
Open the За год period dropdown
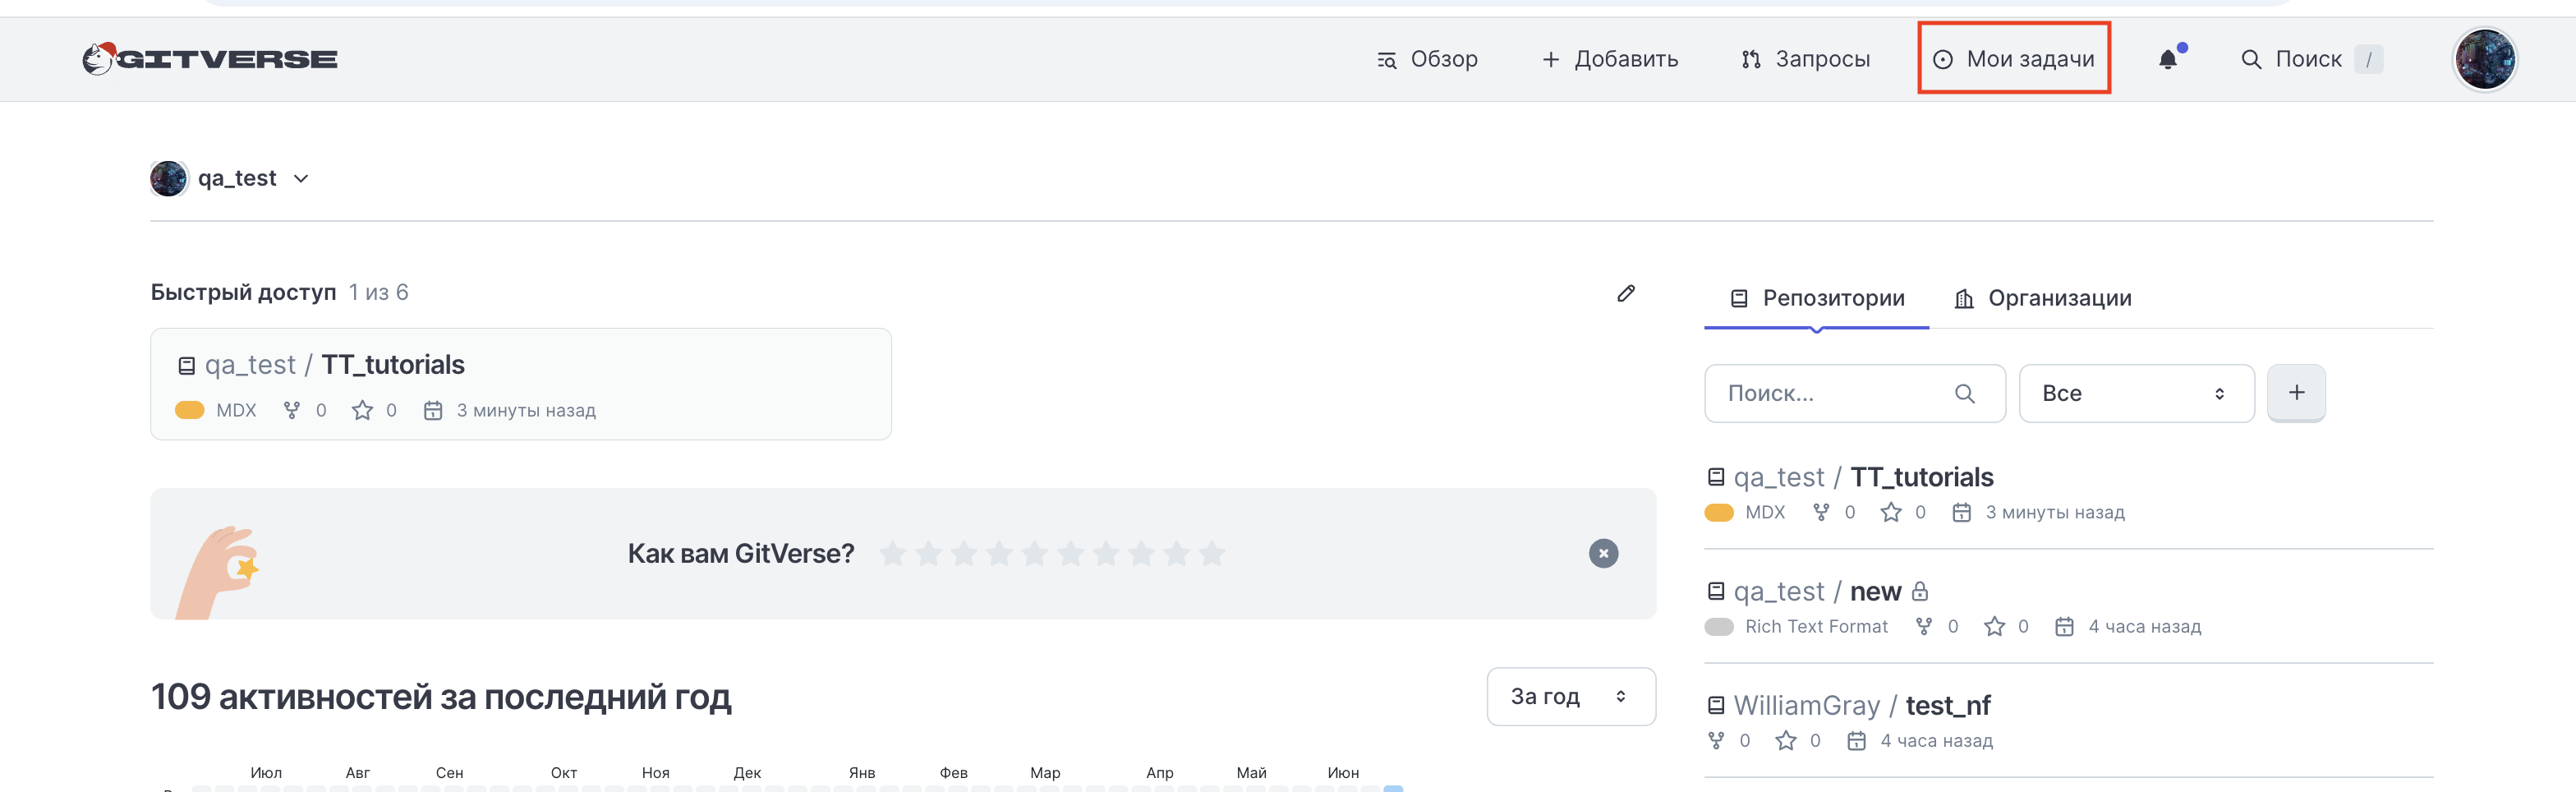coord(1571,696)
